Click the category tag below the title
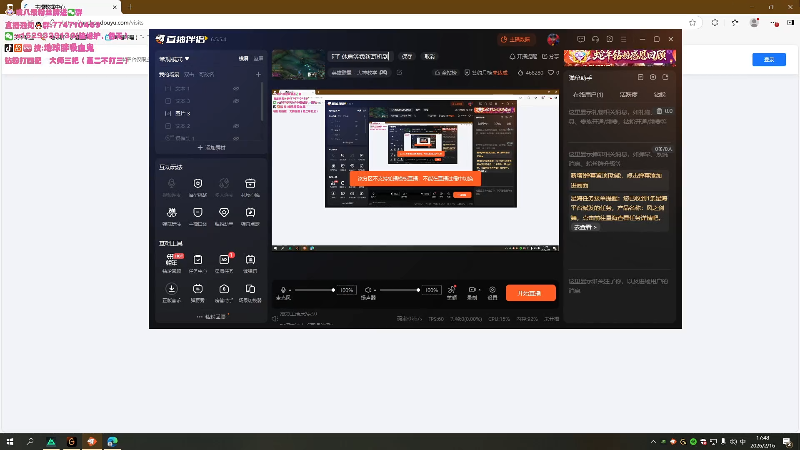The height and width of the screenshot is (450, 800). click(359, 73)
